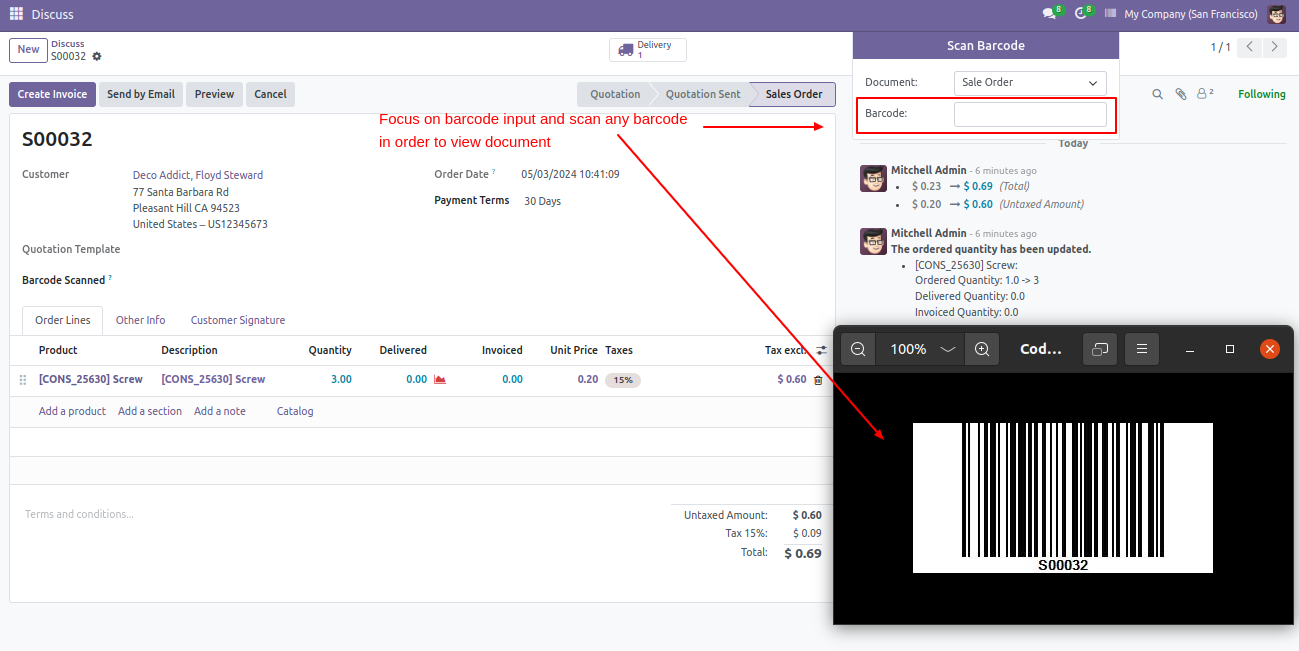Go to previous record arrow
Screen dimensions: 1299x651
pyautogui.click(x=1250, y=47)
